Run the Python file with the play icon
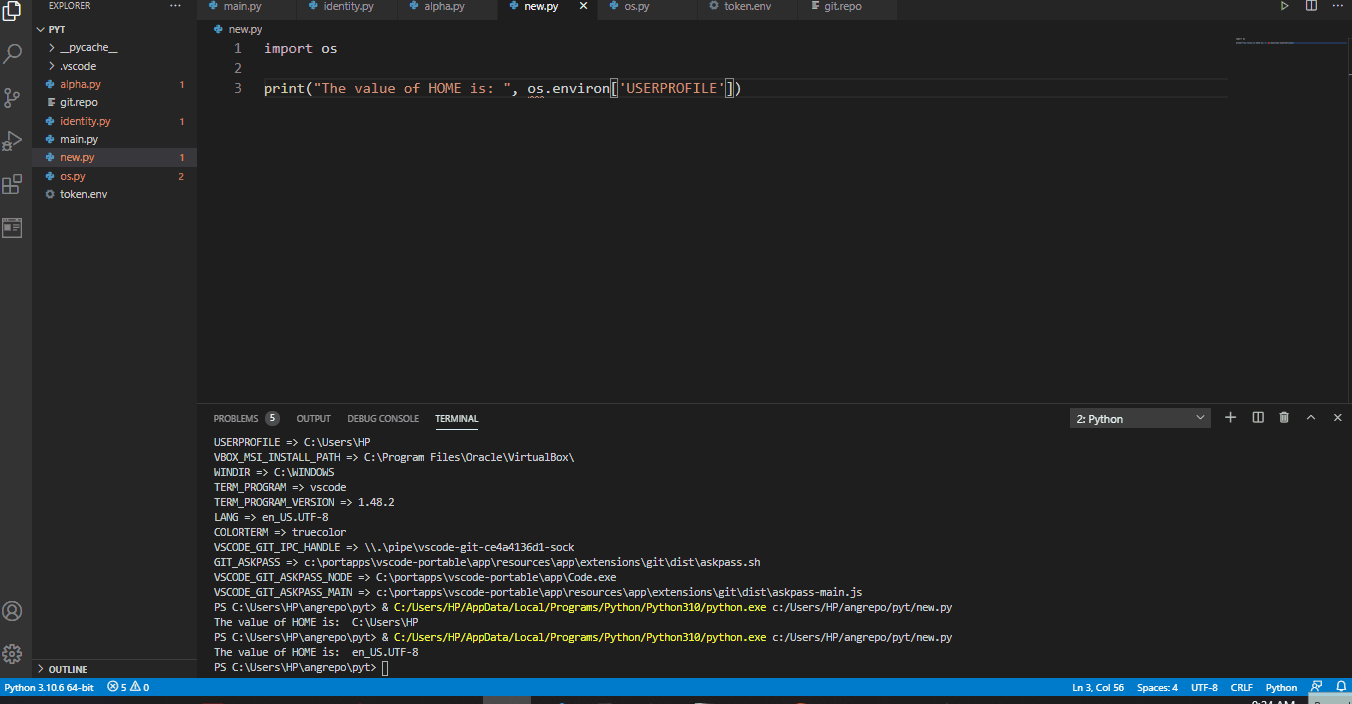The width and height of the screenshot is (1352, 704). [x=1284, y=7]
